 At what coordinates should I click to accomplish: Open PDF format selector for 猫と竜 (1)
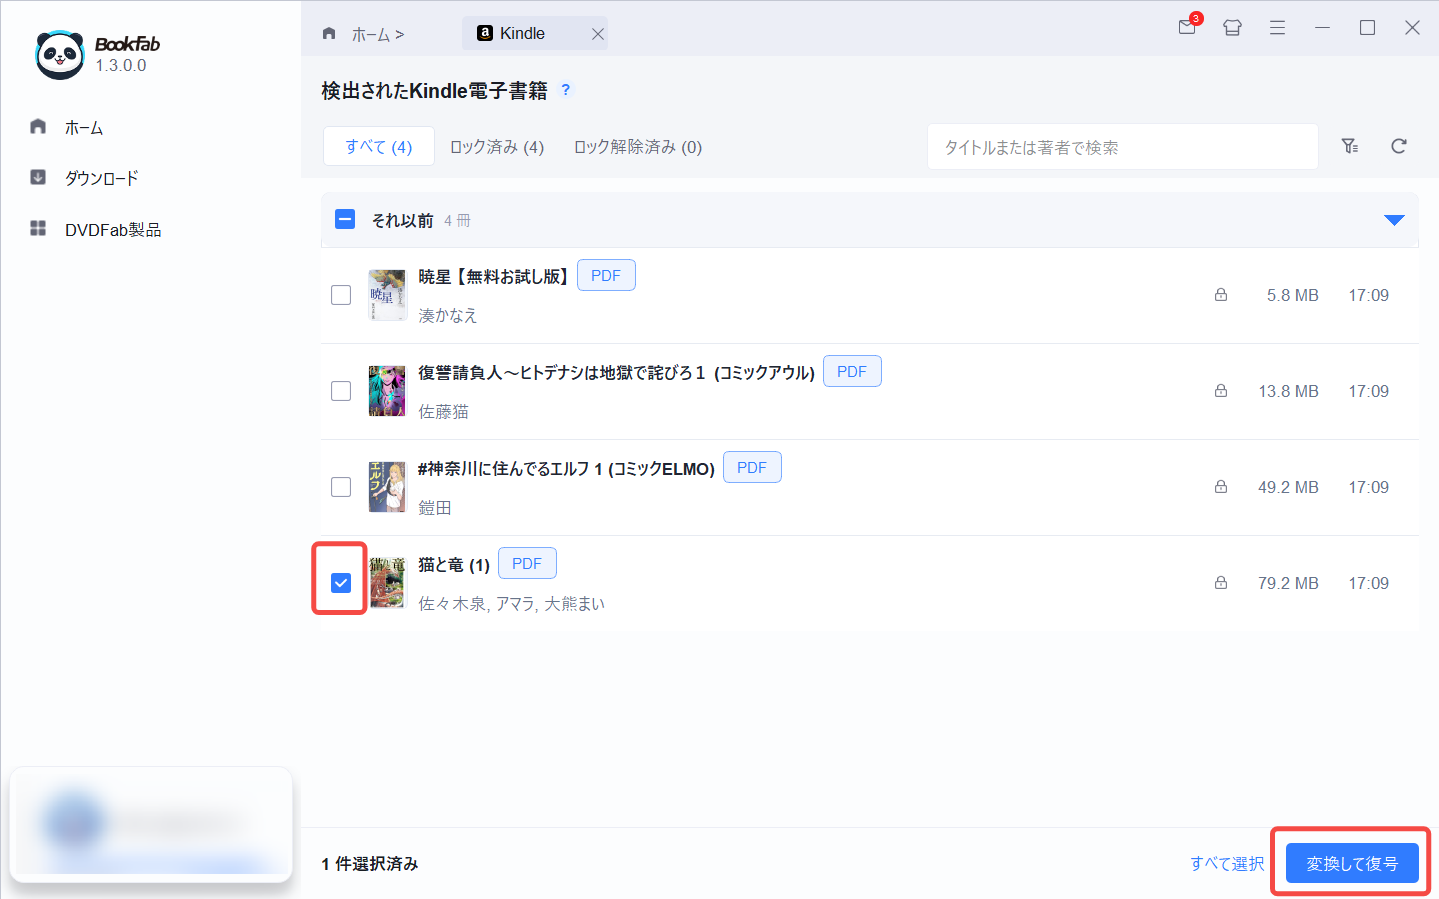[527, 564]
